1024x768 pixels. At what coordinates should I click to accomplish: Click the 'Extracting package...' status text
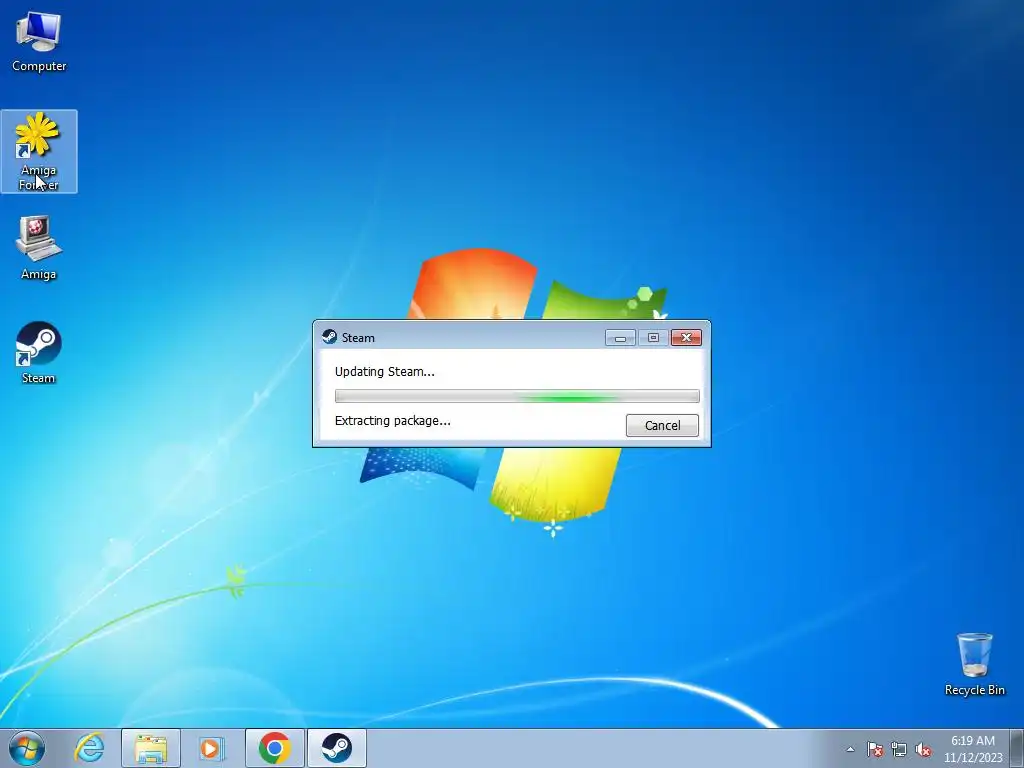[392, 421]
